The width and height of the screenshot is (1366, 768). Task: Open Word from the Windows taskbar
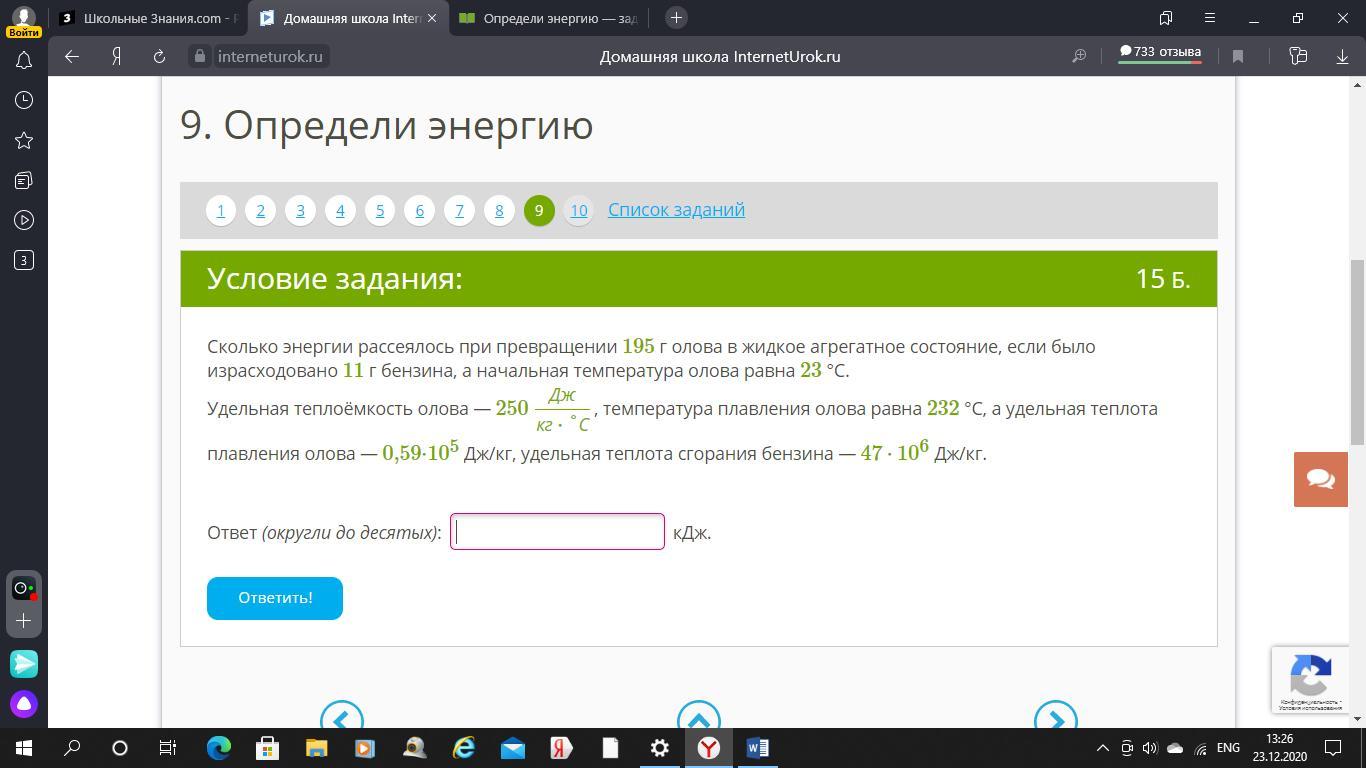757,748
